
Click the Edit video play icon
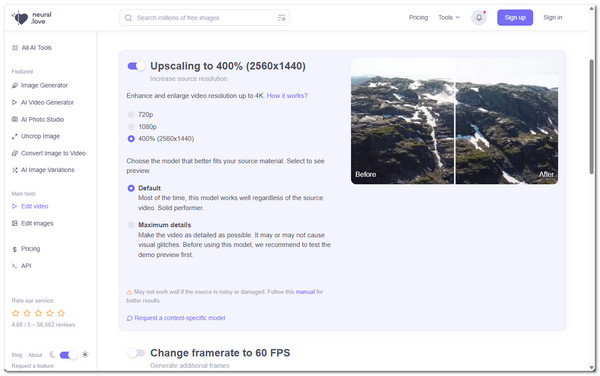point(15,206)
